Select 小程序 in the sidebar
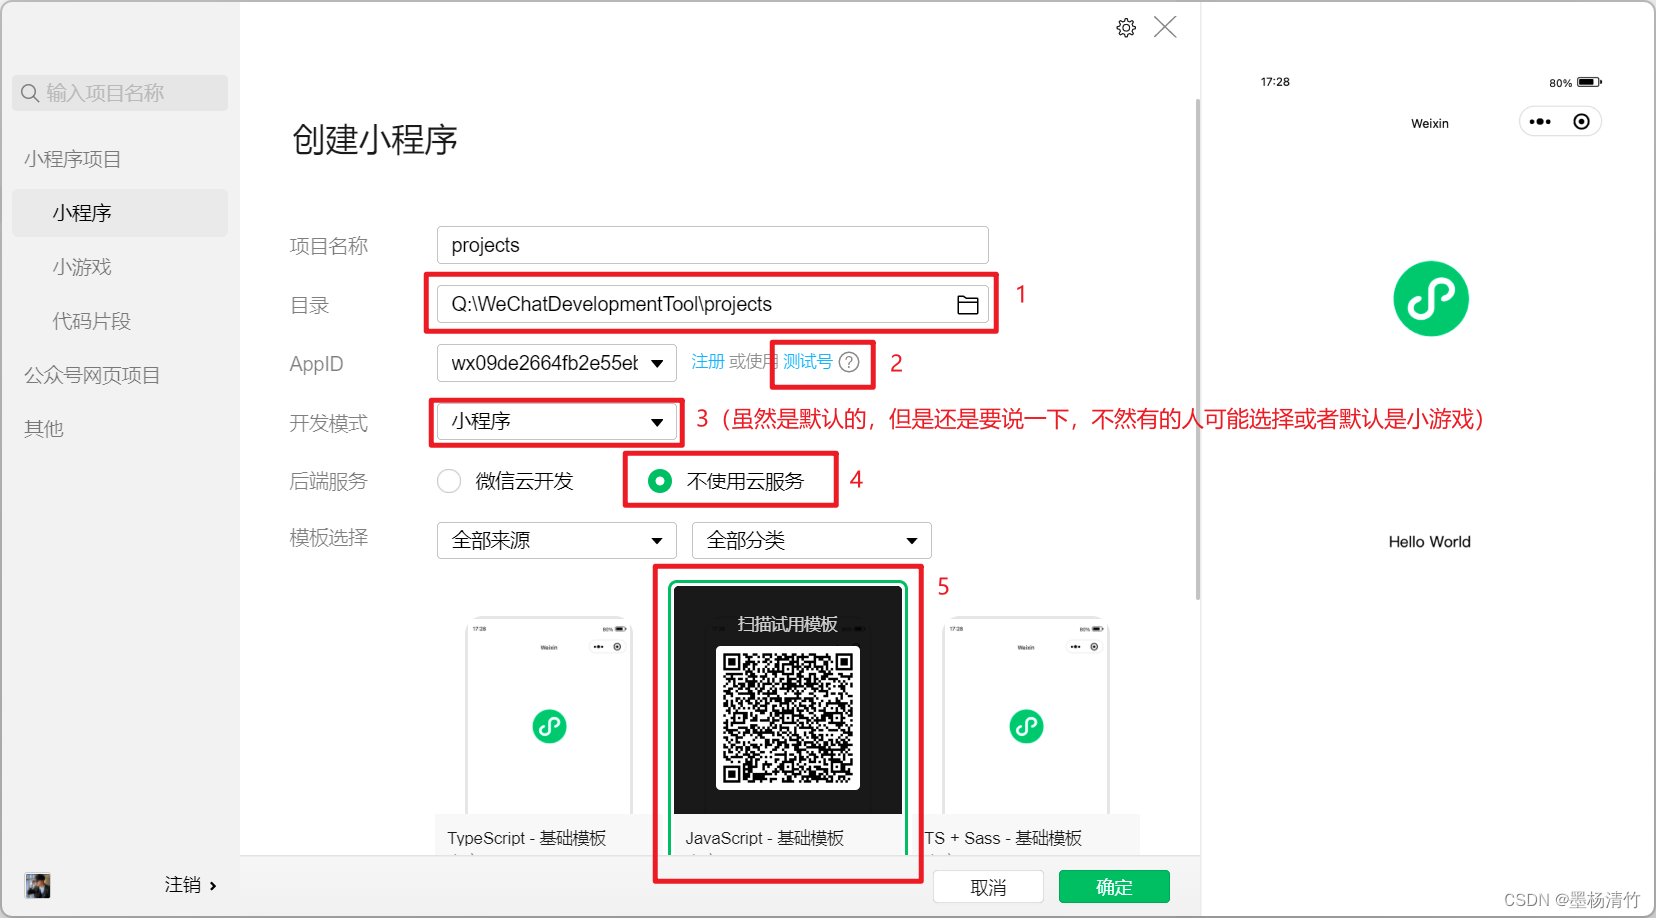Image resolution: width=1656 pixels, height=918 pixels. 120,213
